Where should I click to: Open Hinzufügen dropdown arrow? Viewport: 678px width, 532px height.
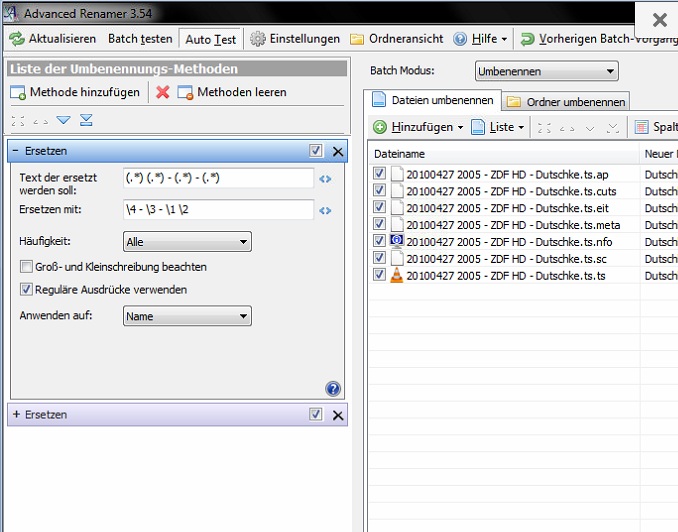click(460, 128)
